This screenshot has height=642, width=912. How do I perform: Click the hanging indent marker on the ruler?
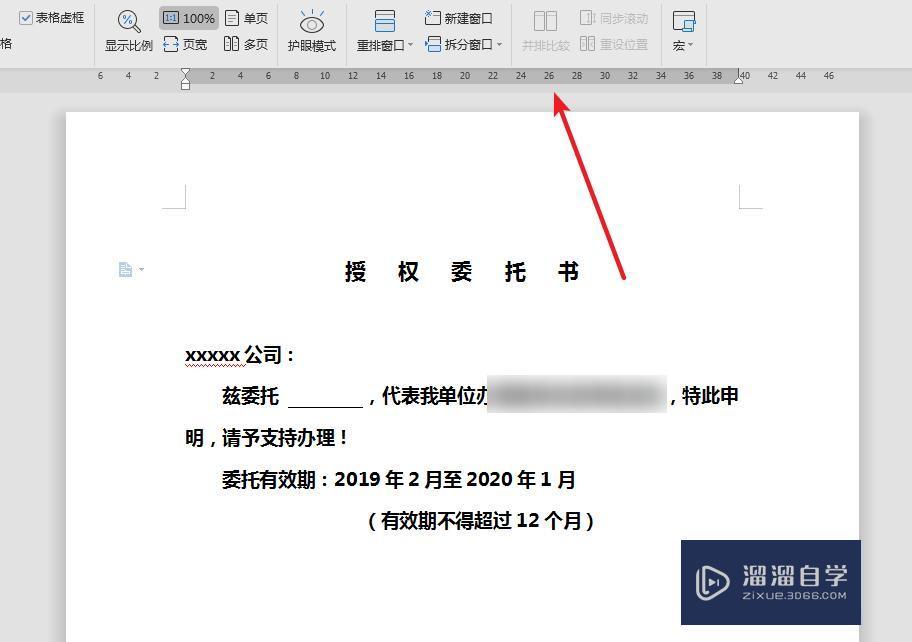click(x=184, y=82)
